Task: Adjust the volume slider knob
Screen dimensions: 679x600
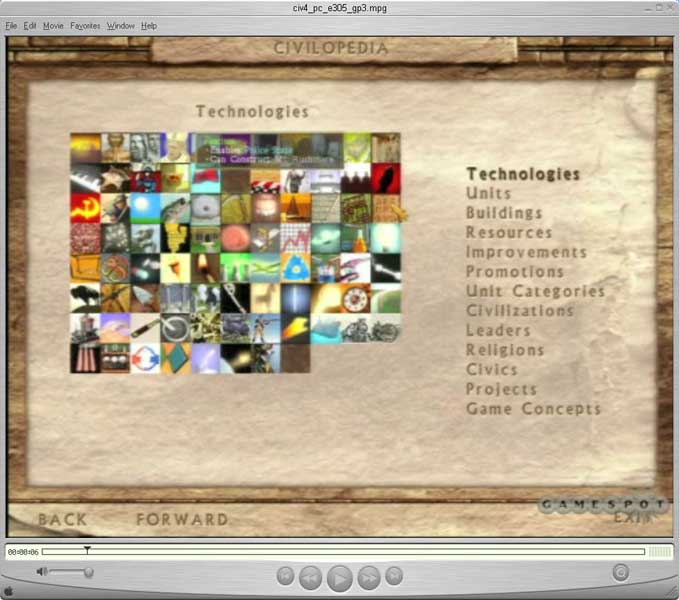Action: point(89,572)
